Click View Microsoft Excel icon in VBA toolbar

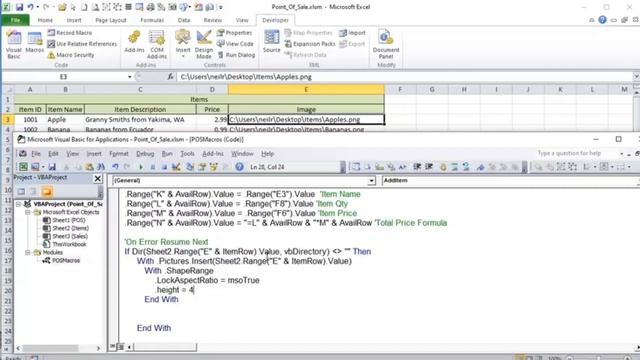point(23,167)
